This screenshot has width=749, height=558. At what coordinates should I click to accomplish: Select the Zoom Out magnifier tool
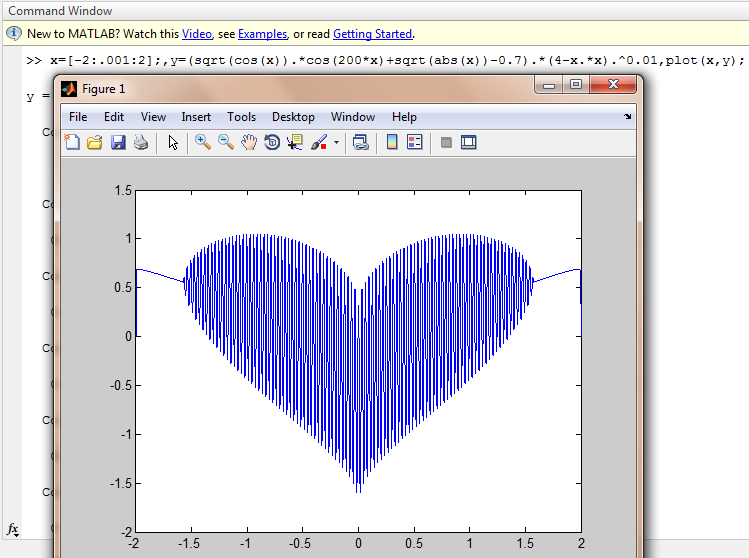[x=226, y=143]
